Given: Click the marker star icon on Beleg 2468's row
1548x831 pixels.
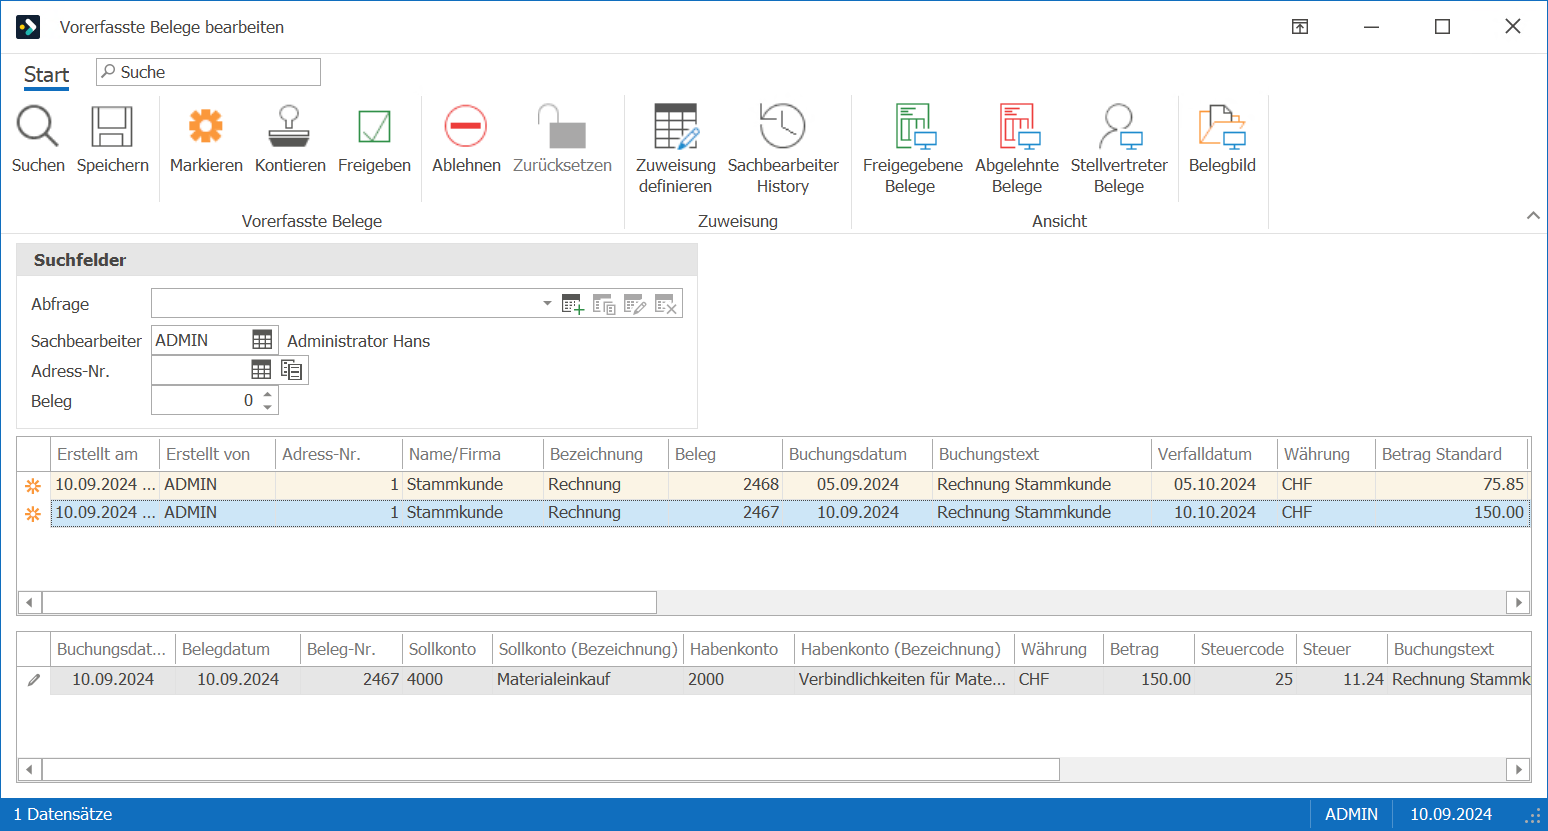Looking at the screenshot, I should (x=33, y=485).
